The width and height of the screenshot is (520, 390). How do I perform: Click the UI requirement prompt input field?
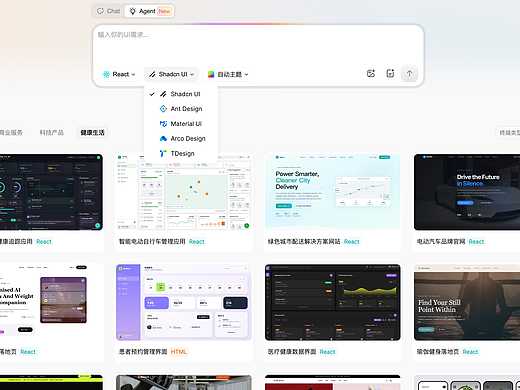[x=258, y=44]
